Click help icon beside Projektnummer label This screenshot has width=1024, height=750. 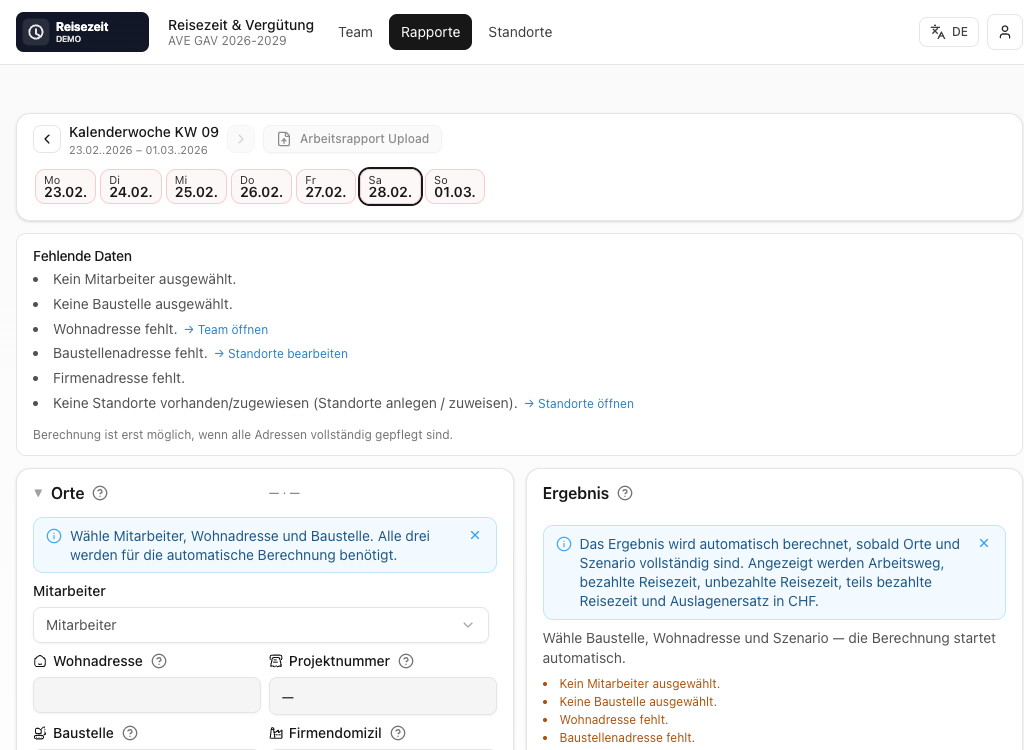[406, 661]
